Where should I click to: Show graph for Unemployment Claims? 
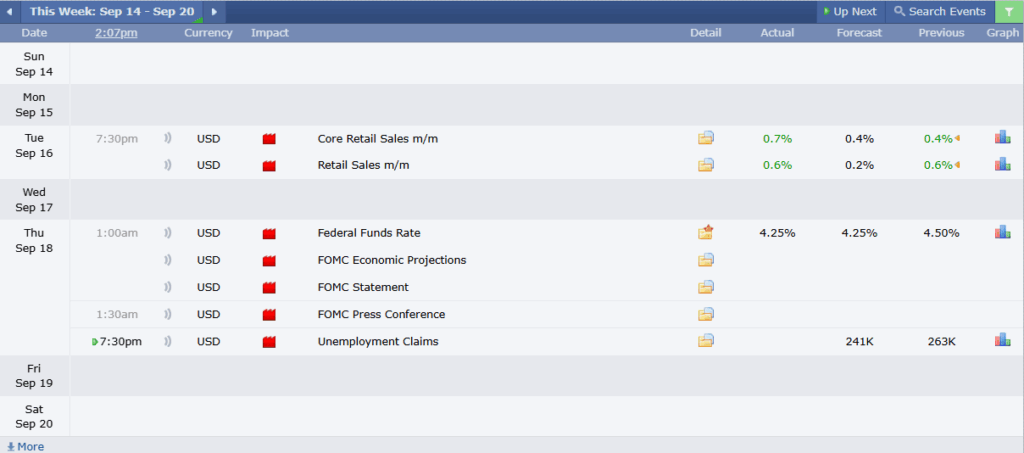tap(1002, 341)
